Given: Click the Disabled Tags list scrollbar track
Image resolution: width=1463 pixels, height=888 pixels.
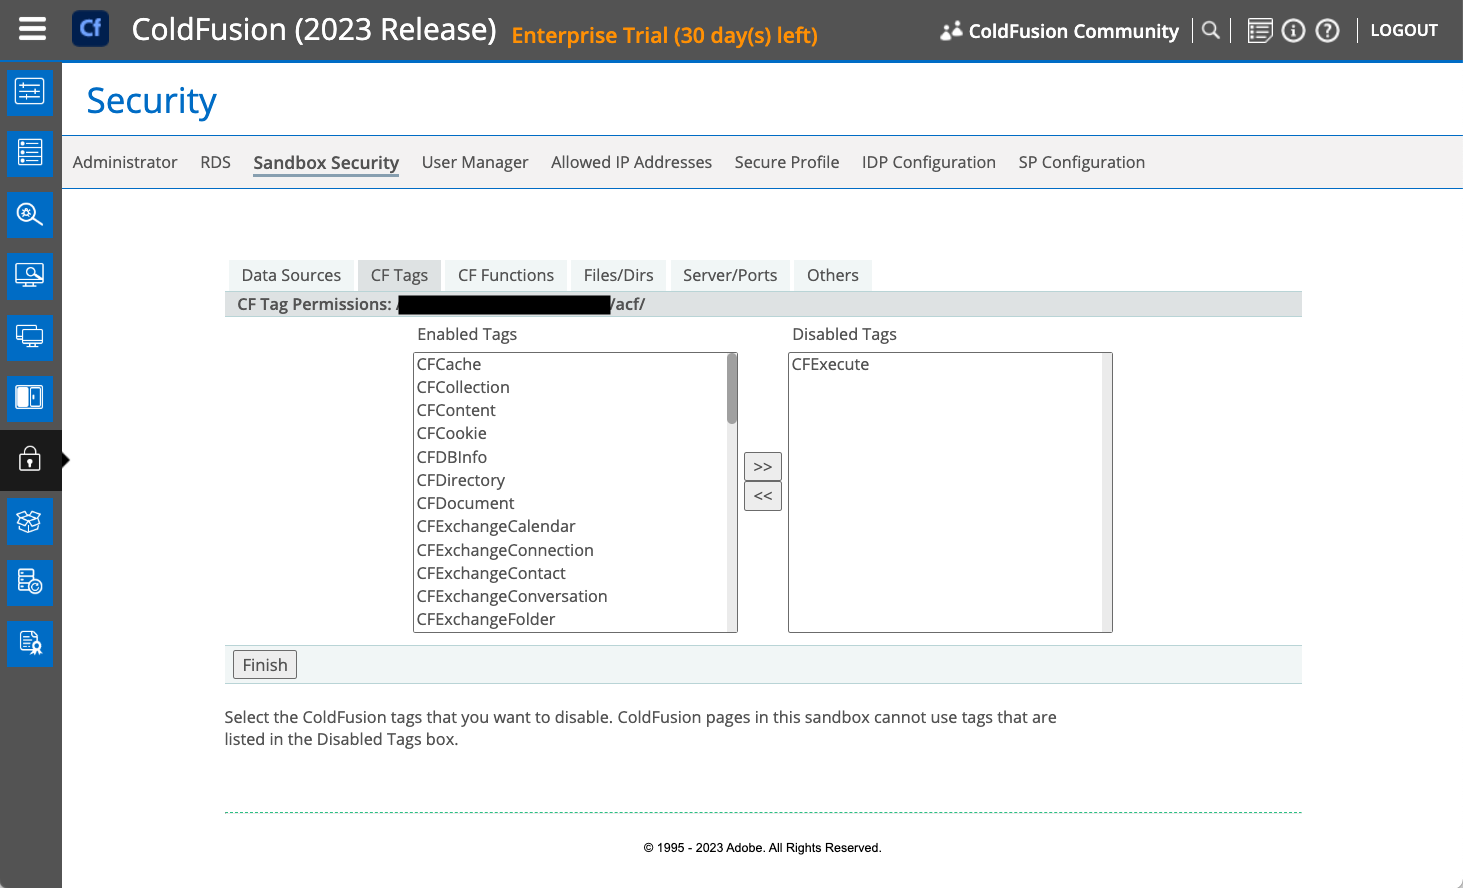Looking at the screenshot, I should (1107, 492).
